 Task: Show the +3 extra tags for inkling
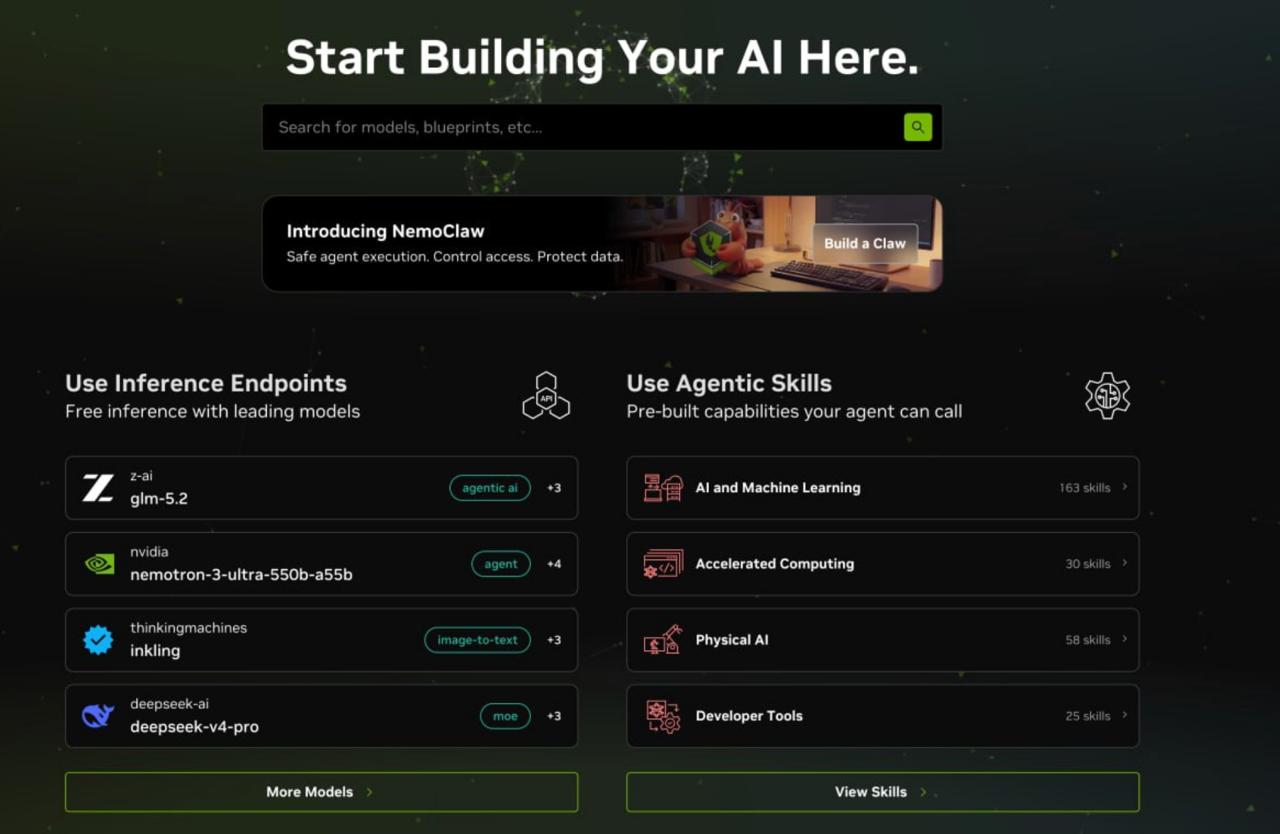(554, 640)
